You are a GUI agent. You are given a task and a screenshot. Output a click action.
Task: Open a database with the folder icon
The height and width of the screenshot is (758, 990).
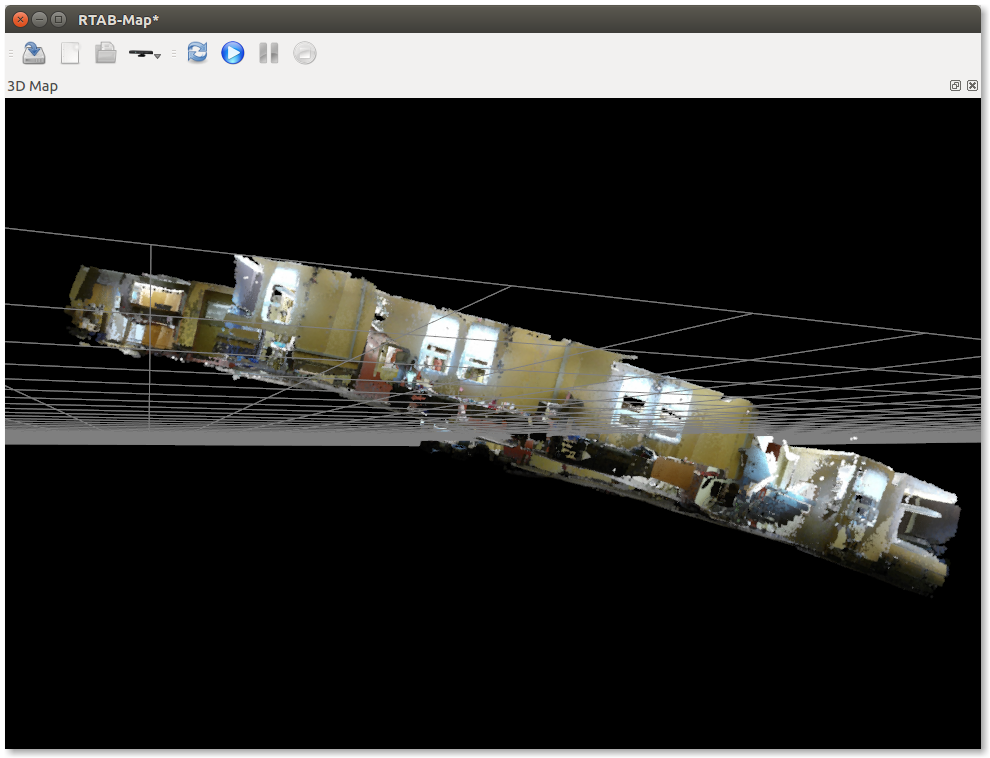[x=106, y=53]
